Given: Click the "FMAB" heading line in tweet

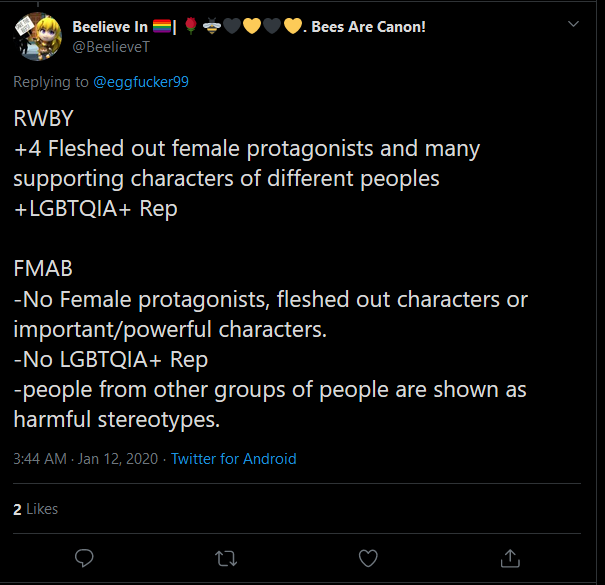Looking at the screenshot, I should coord(43,268).
